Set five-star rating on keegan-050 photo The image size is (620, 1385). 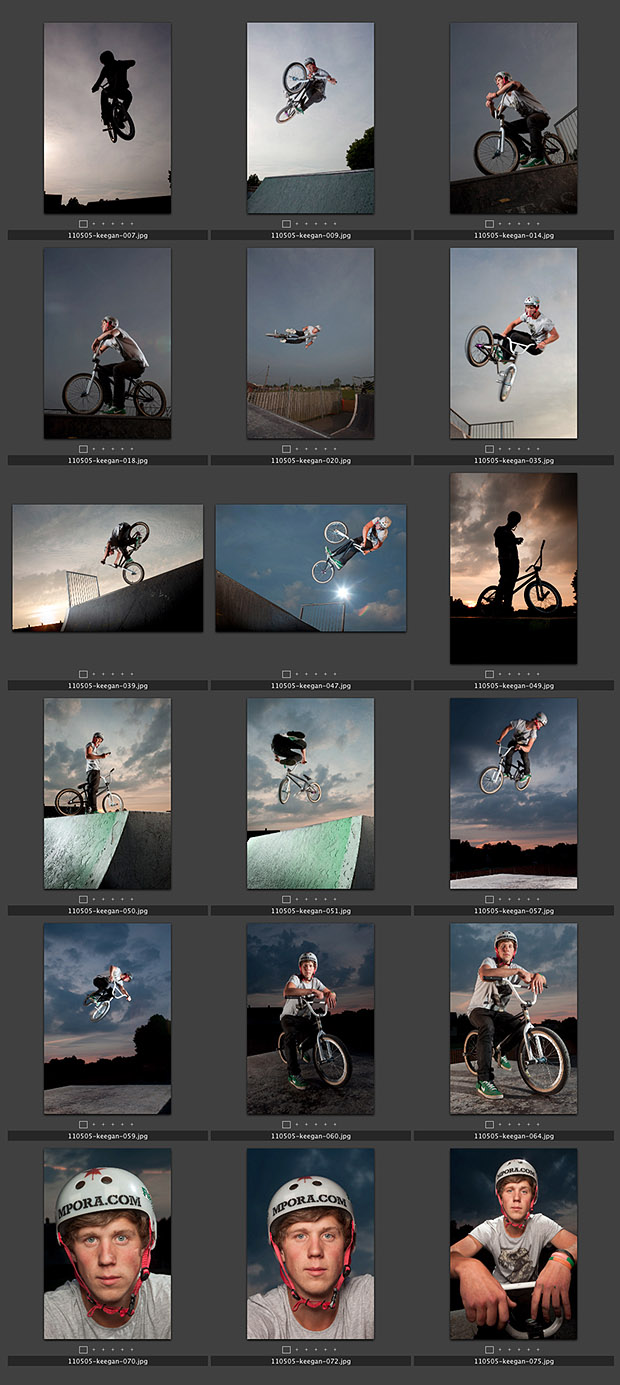132,899
